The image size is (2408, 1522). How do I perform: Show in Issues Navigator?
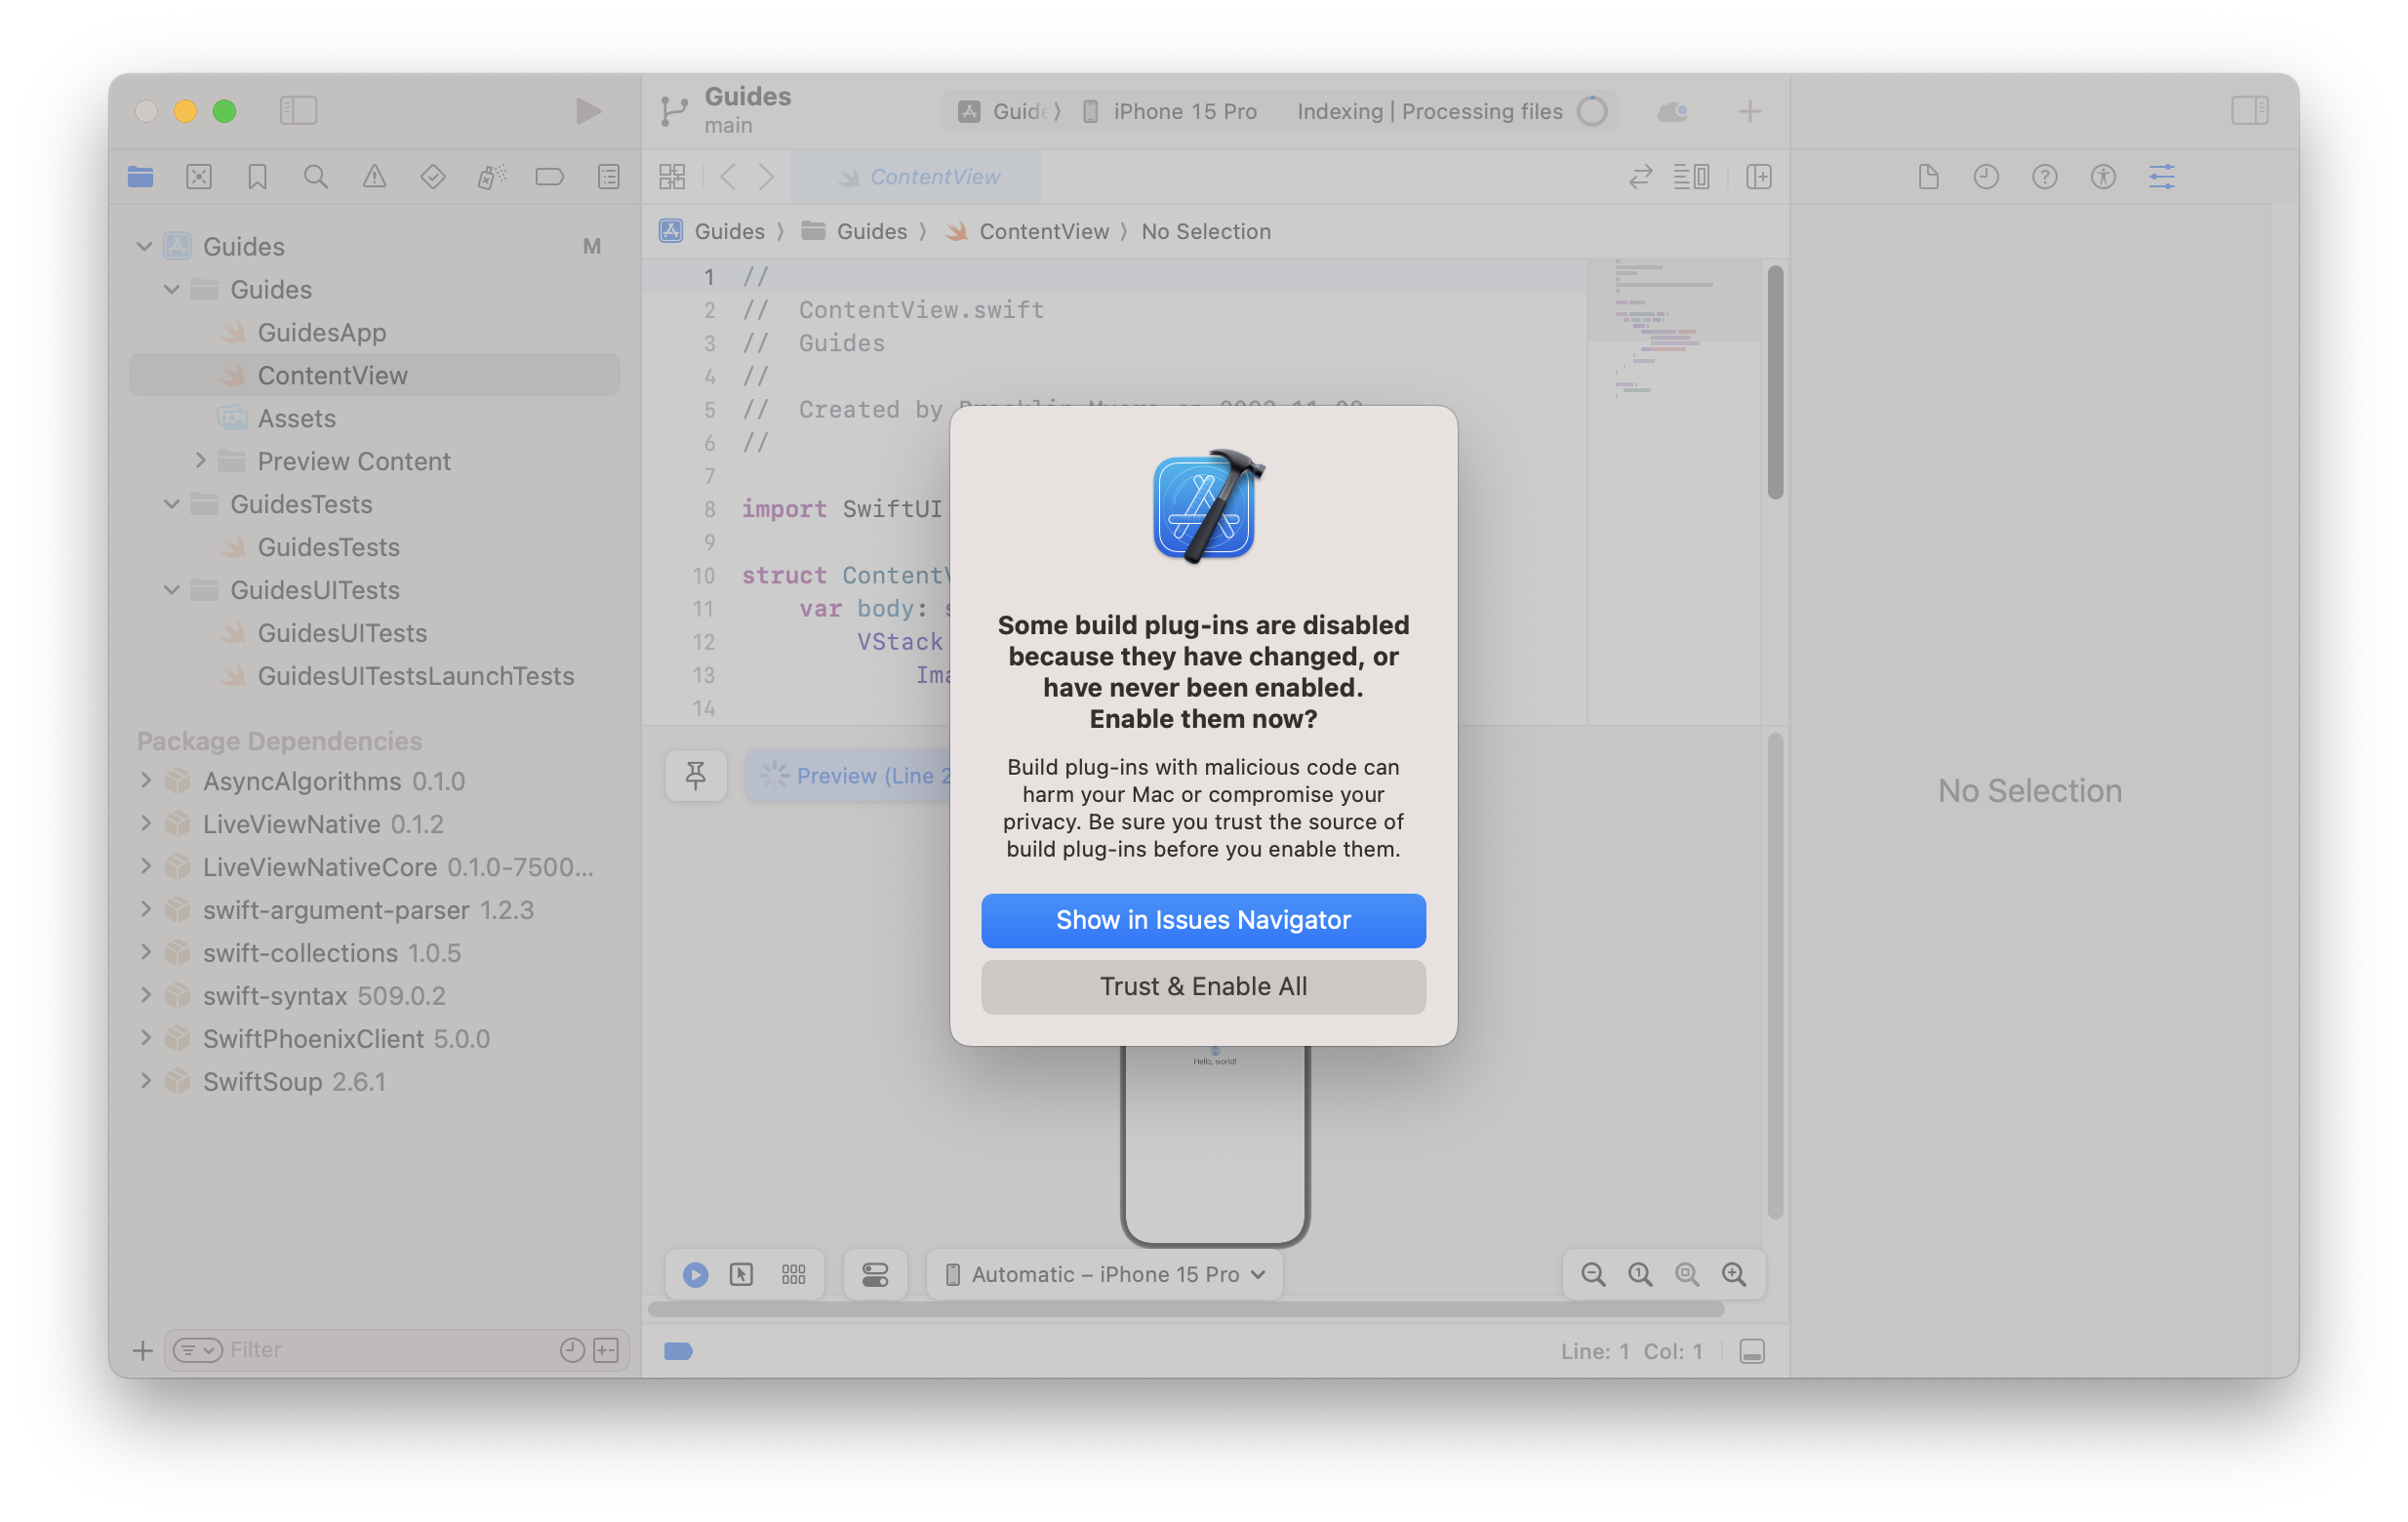pyautogui.click(x=1202, y=919)
